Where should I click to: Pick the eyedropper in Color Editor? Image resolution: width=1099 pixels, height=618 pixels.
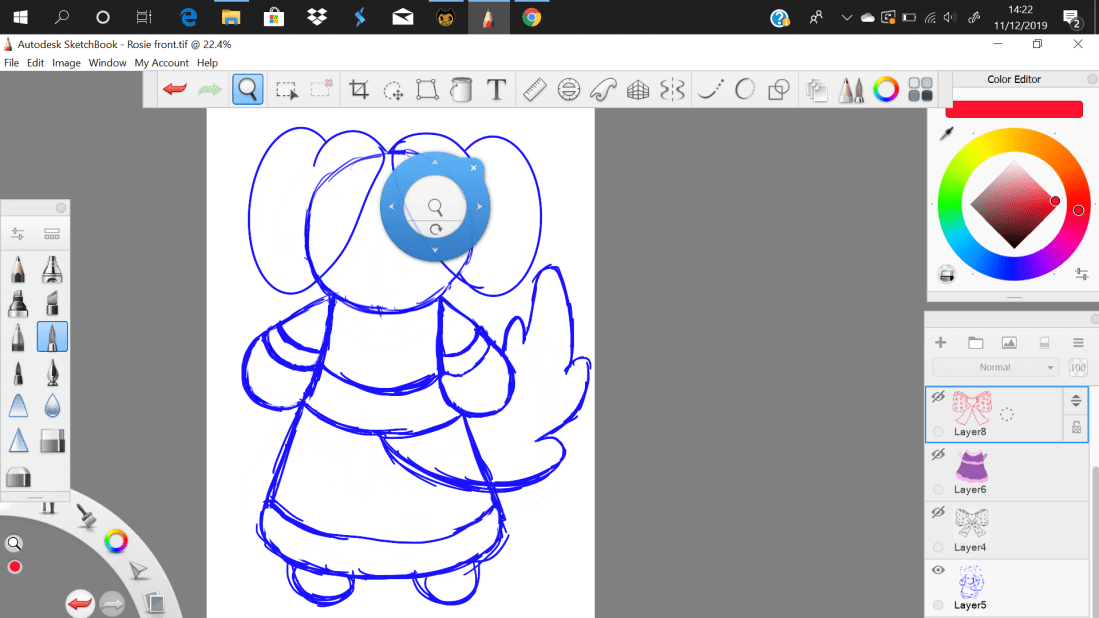tap(946, 134)
